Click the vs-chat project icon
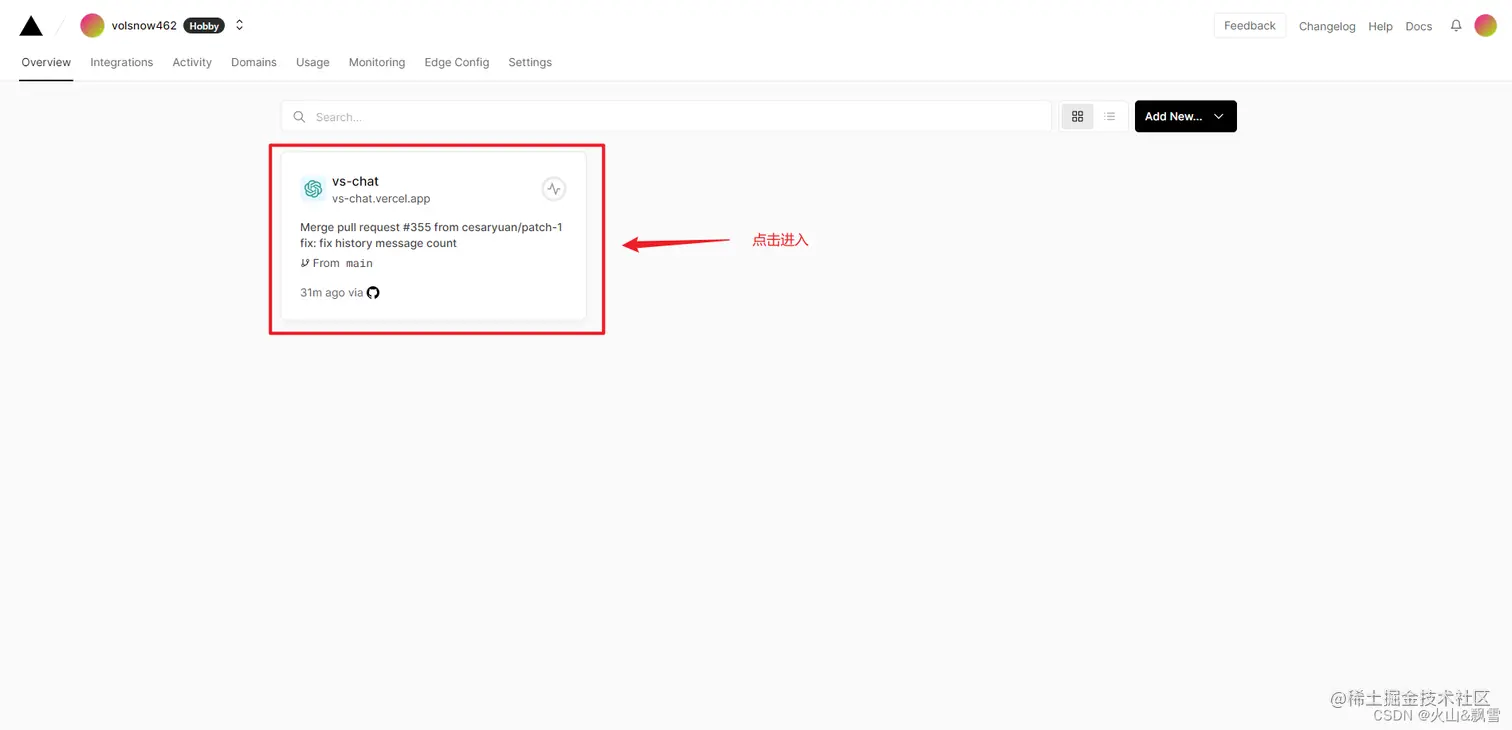1512x730 pixels. pos(313,189)
